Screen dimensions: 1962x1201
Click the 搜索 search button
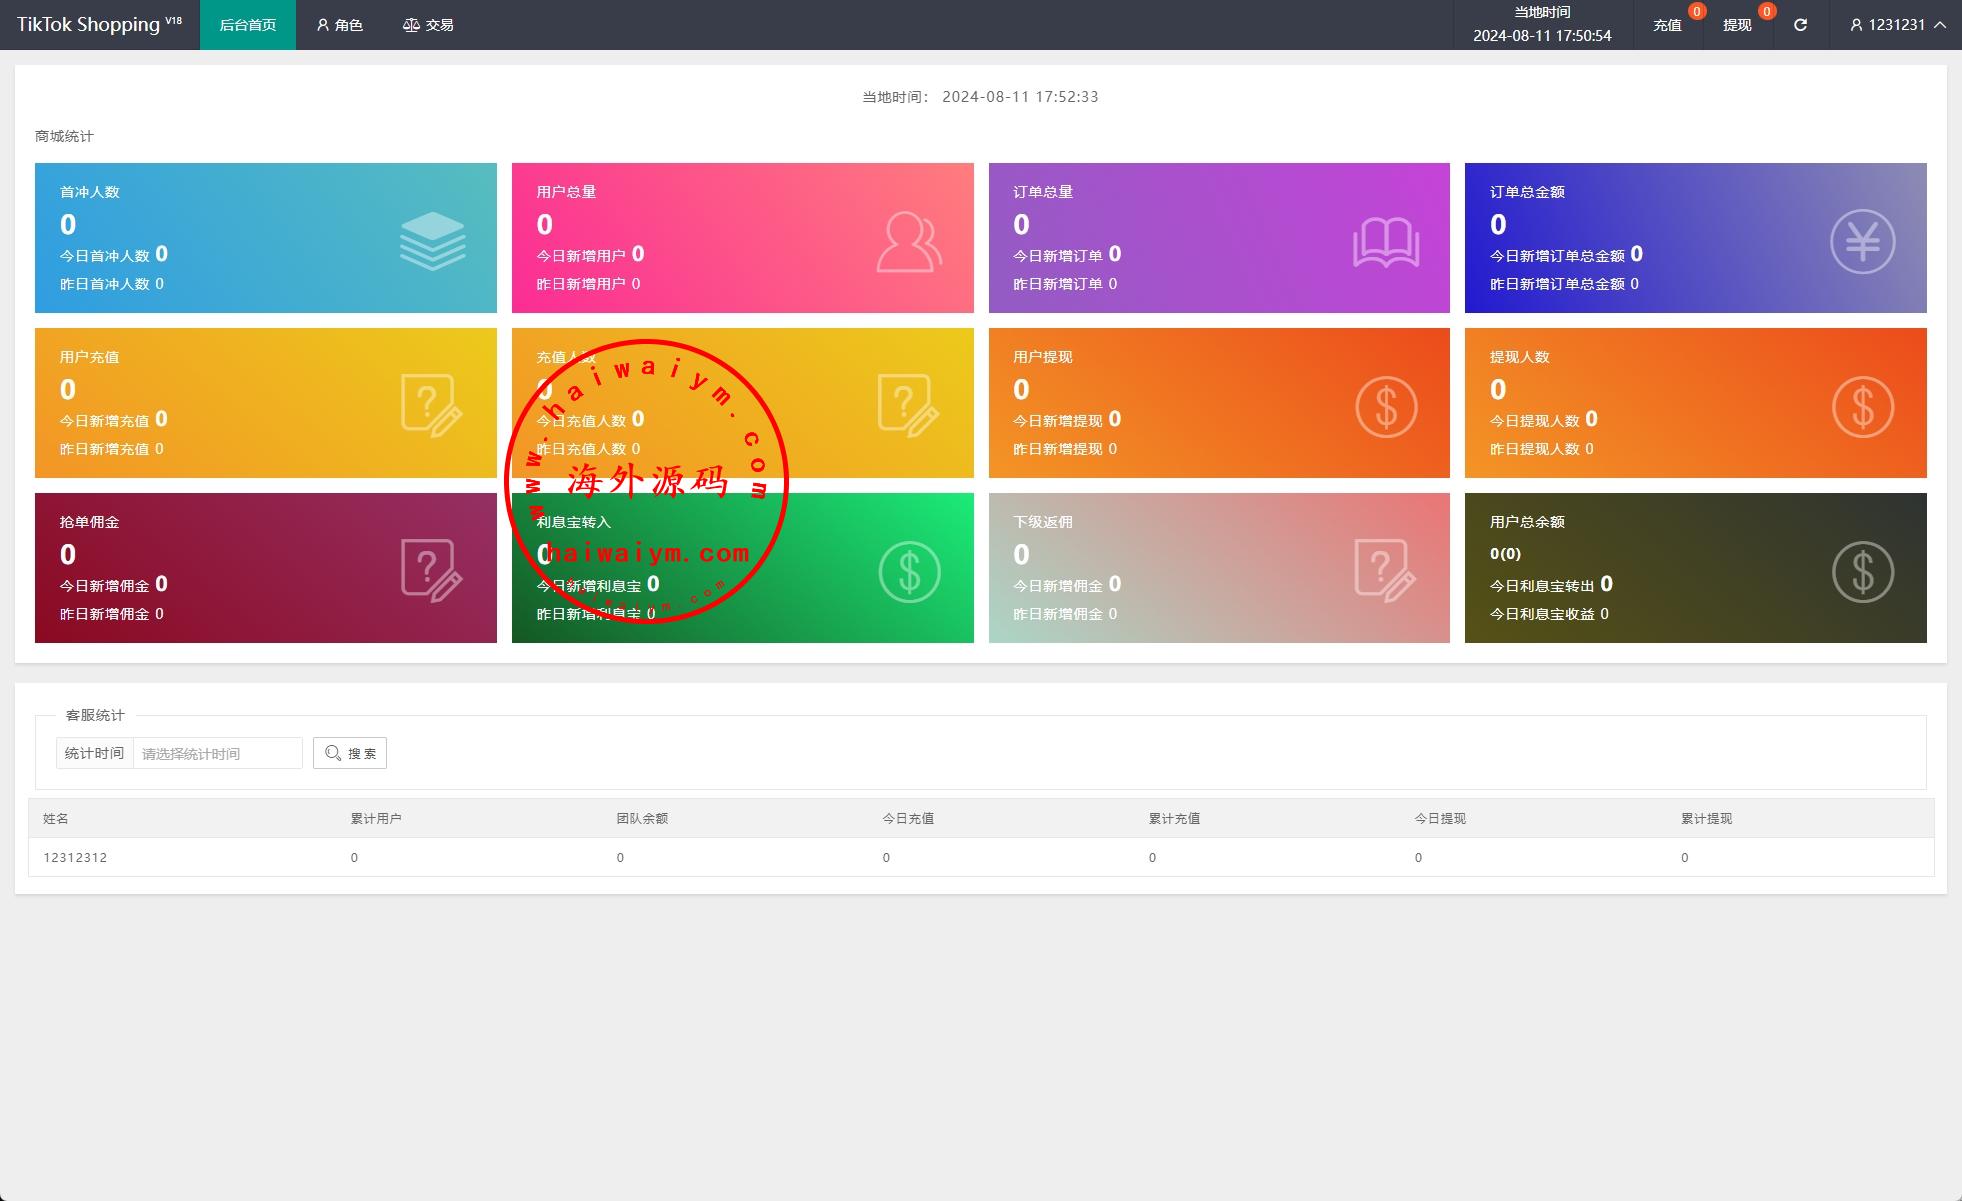pyautogui.click(x=350, y=753)
